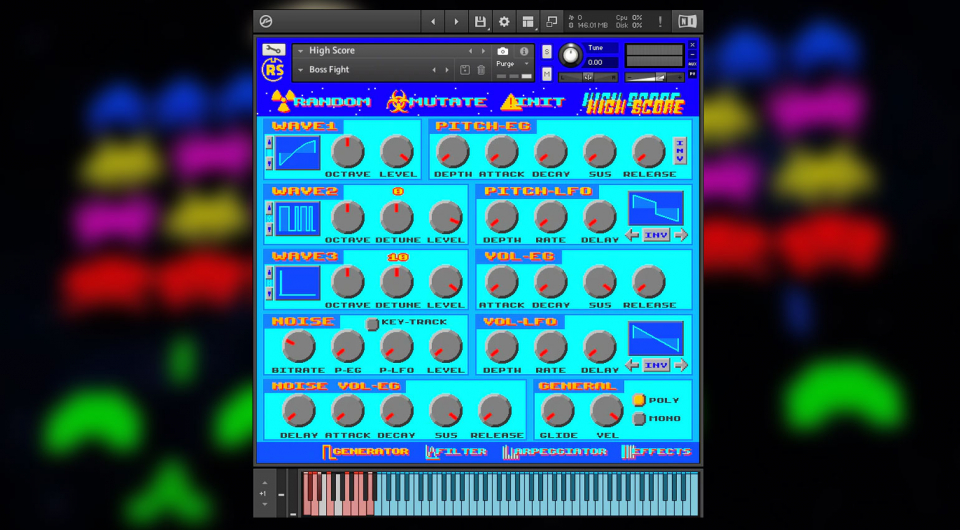This screenshot has height=530, width=960.
Task: Expand the Boss Fight preset dropdown
Action: 301,70
